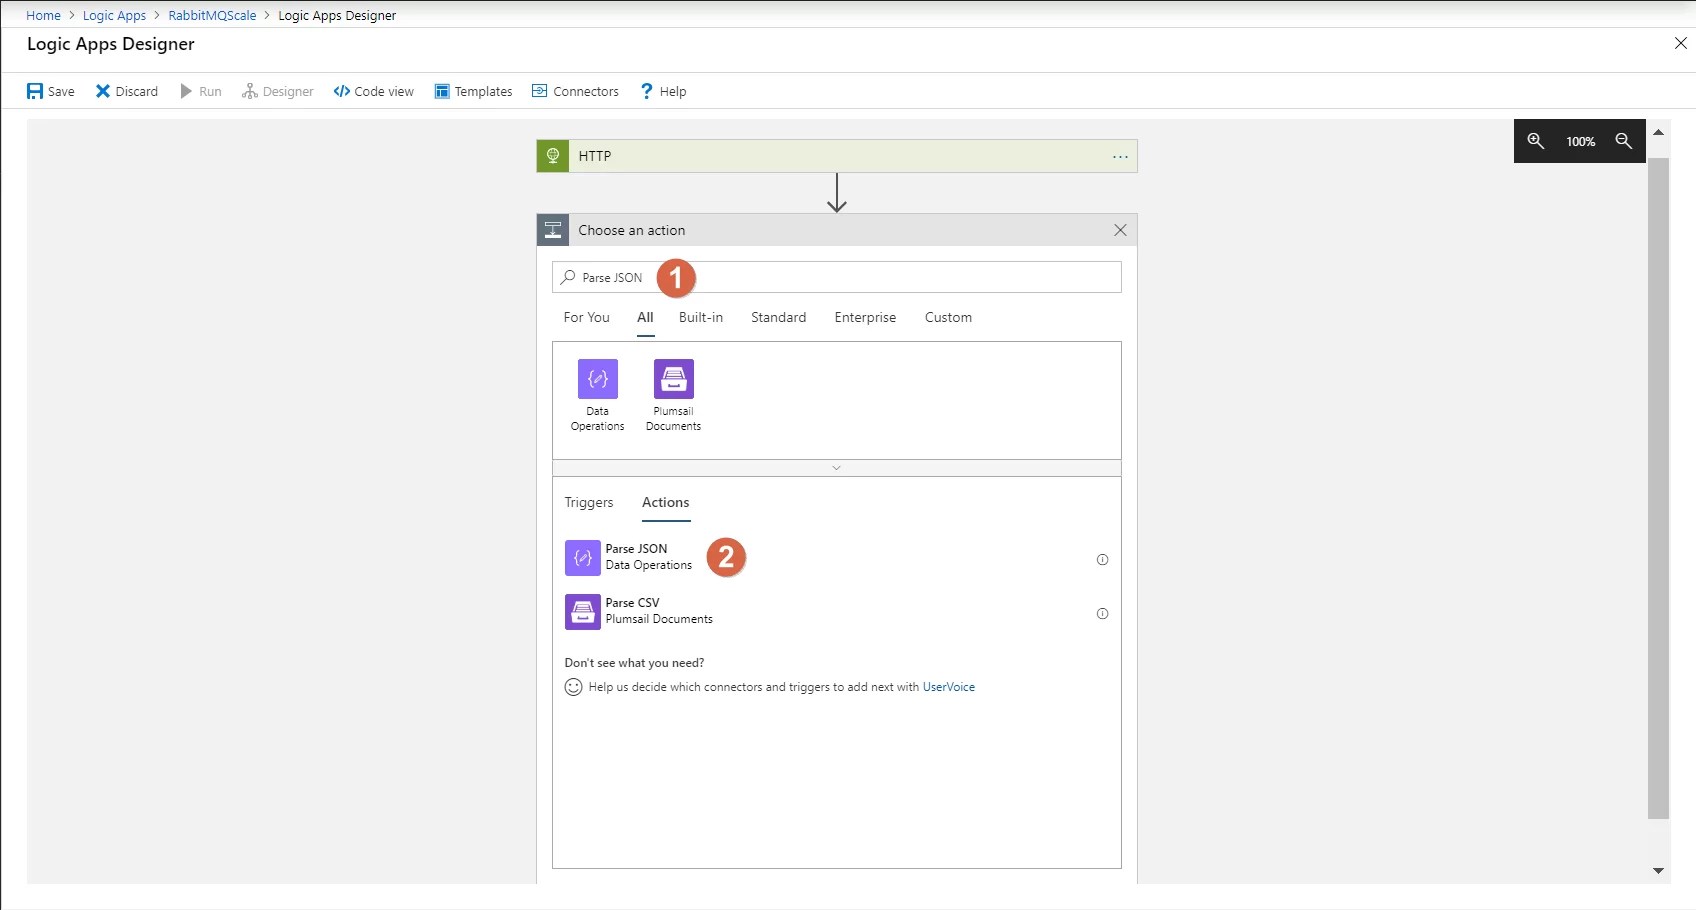Click the search magnifier icon
This screenshot has height=910, width=1696.
click(x=568, y=277)
